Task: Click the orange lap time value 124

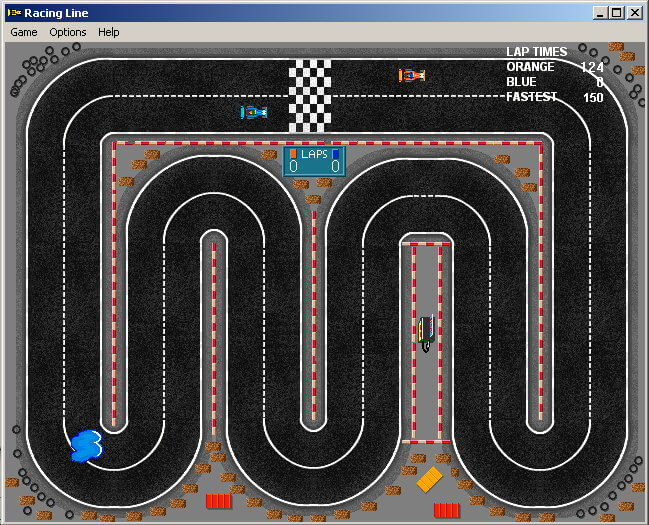Action: click(x=592, y=67)
